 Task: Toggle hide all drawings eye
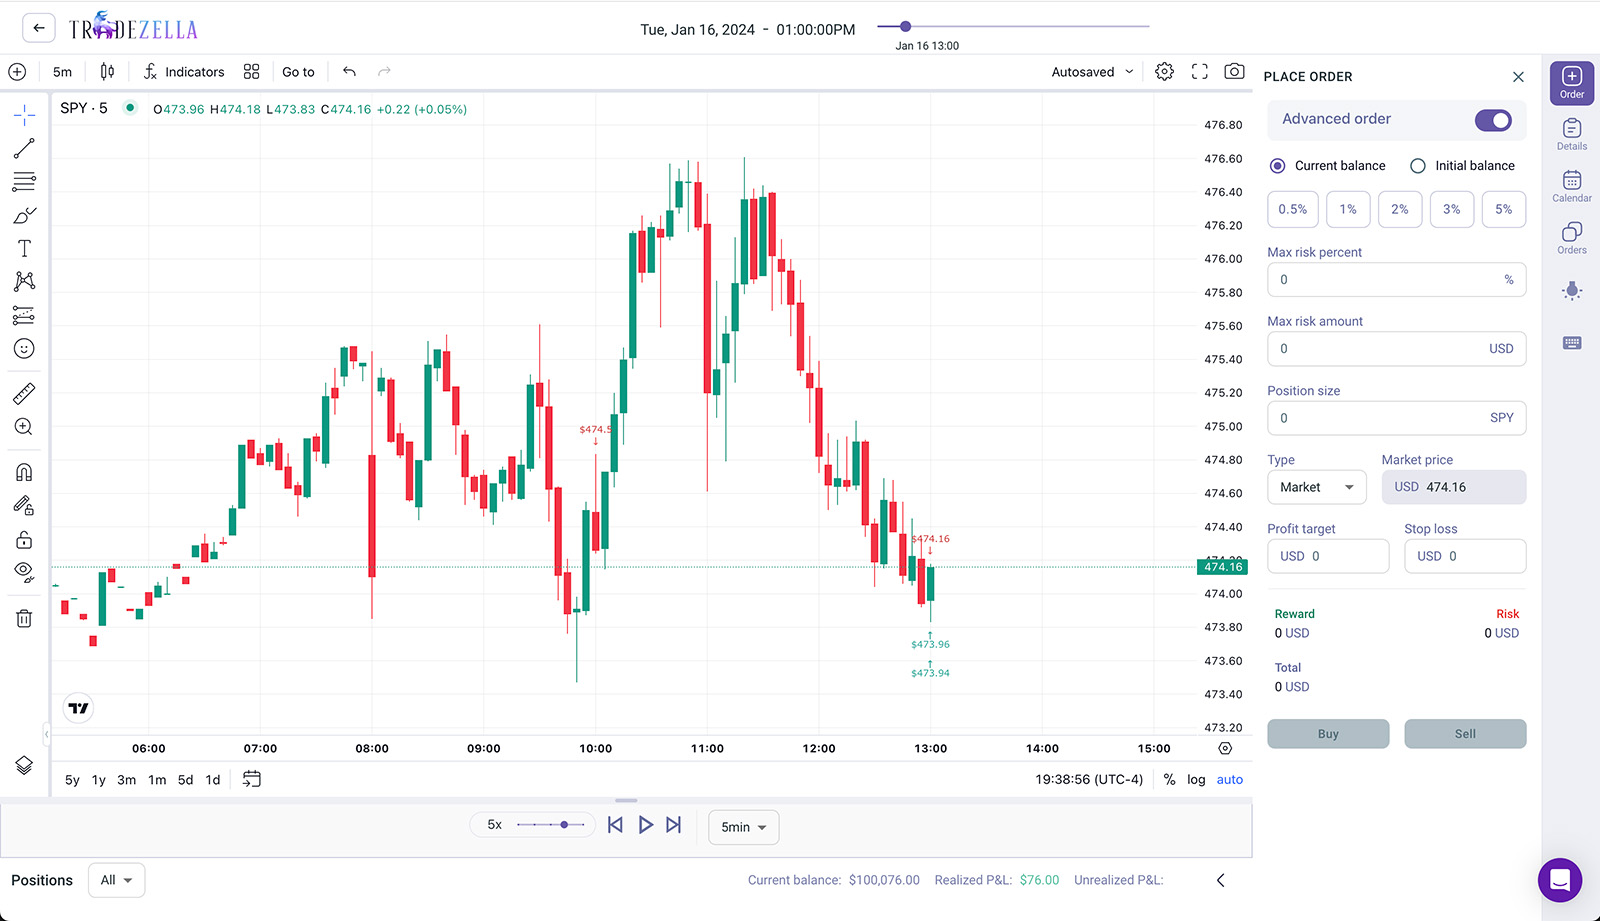click(24, 573)
